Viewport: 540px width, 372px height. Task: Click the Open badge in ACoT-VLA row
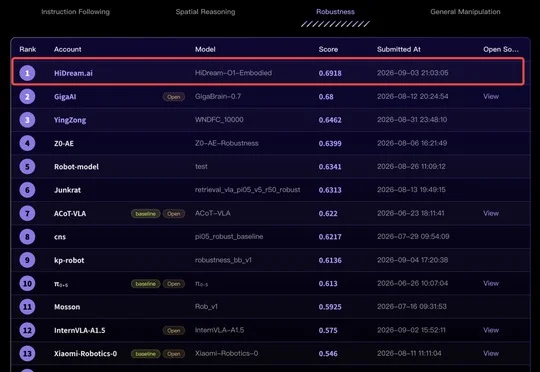point(174,214)
